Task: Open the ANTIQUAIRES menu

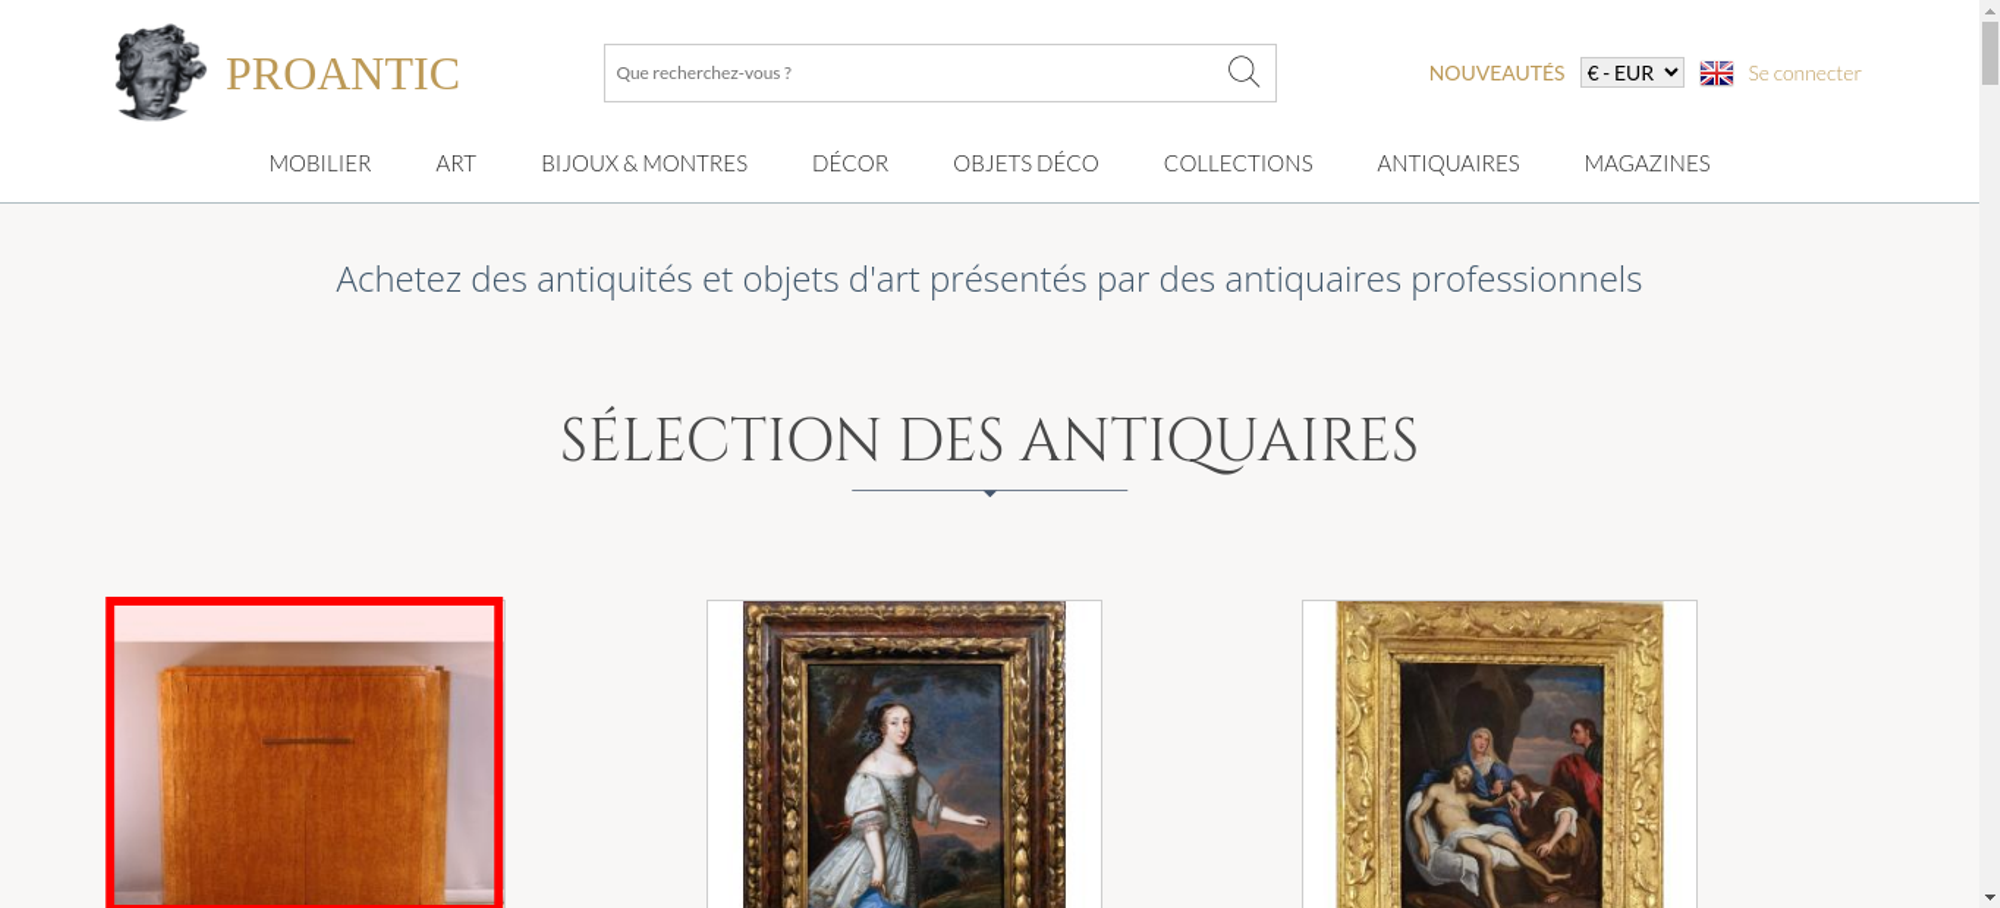Action: pos(1448,163)
